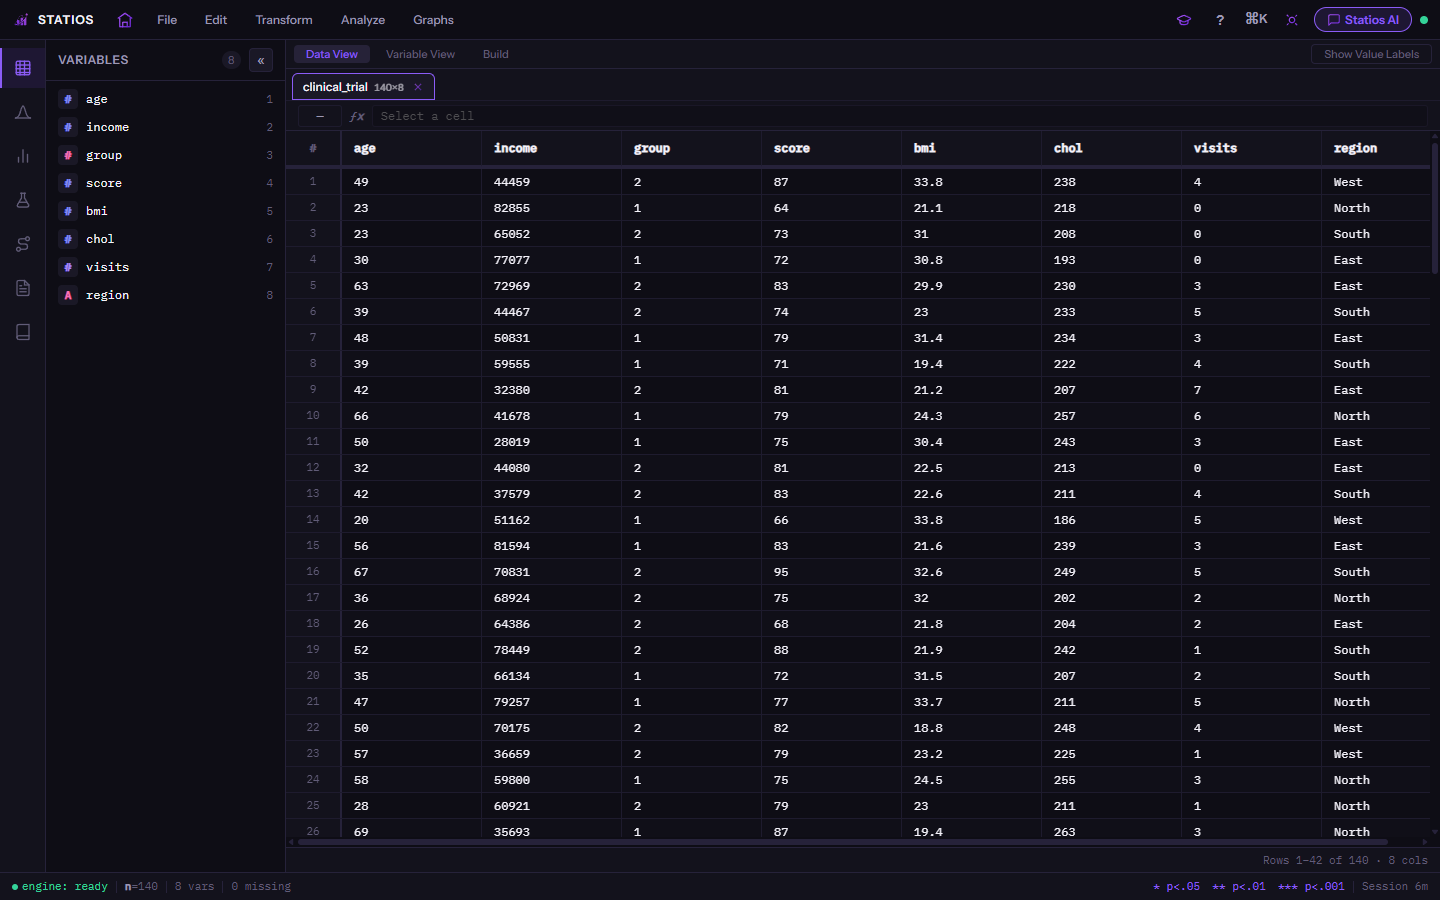The height and width of the screenshot is (900, 1440).
Task: Open the Edit menu
Action: tap(216, 20)
